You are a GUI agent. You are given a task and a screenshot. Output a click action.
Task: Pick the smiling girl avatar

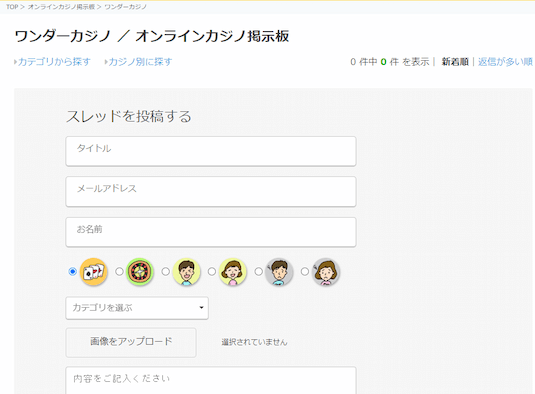pos(233,272)
